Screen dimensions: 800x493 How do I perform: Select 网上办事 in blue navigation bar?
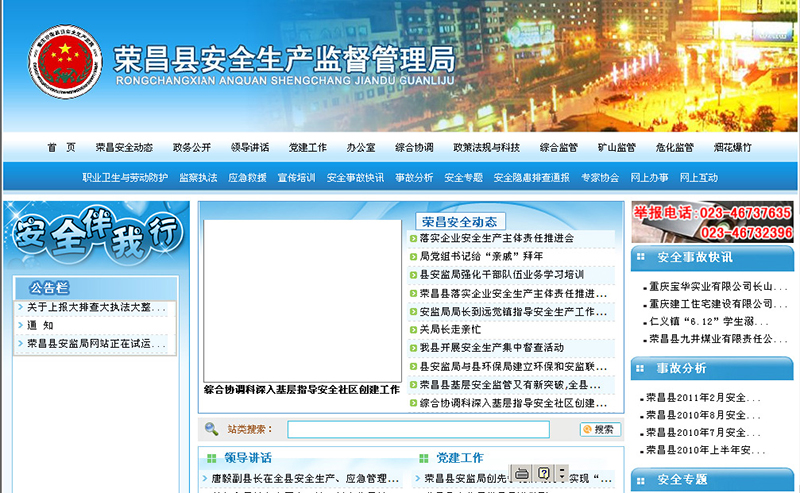649,178
